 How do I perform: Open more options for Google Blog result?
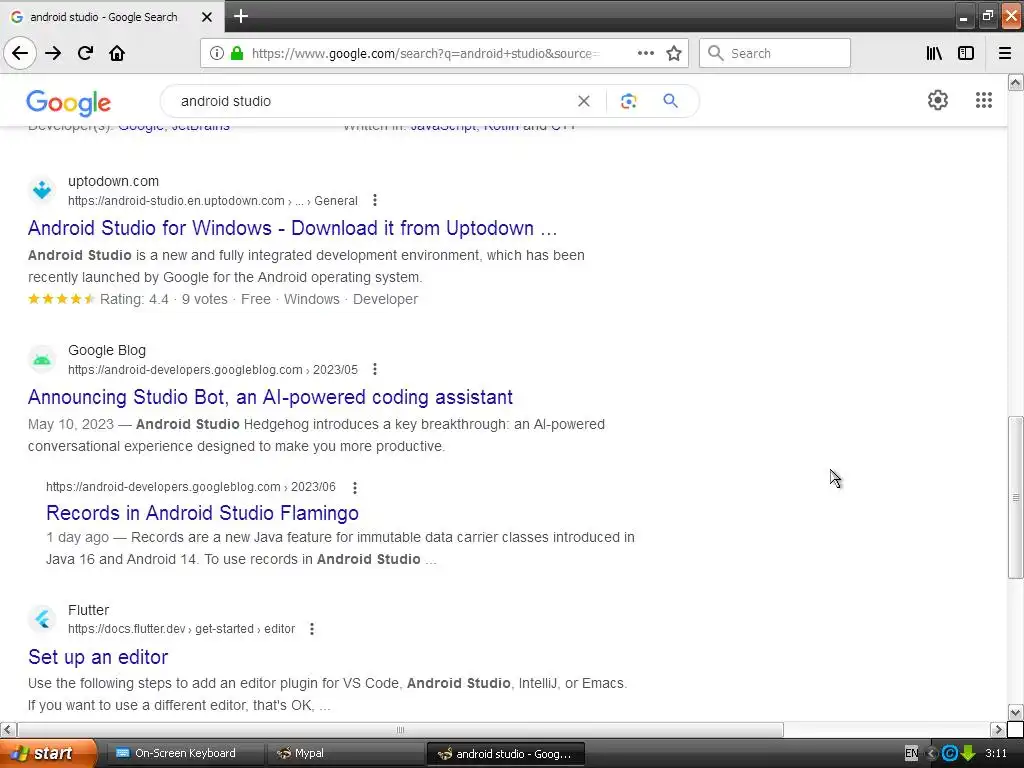[x=375, y=369]
